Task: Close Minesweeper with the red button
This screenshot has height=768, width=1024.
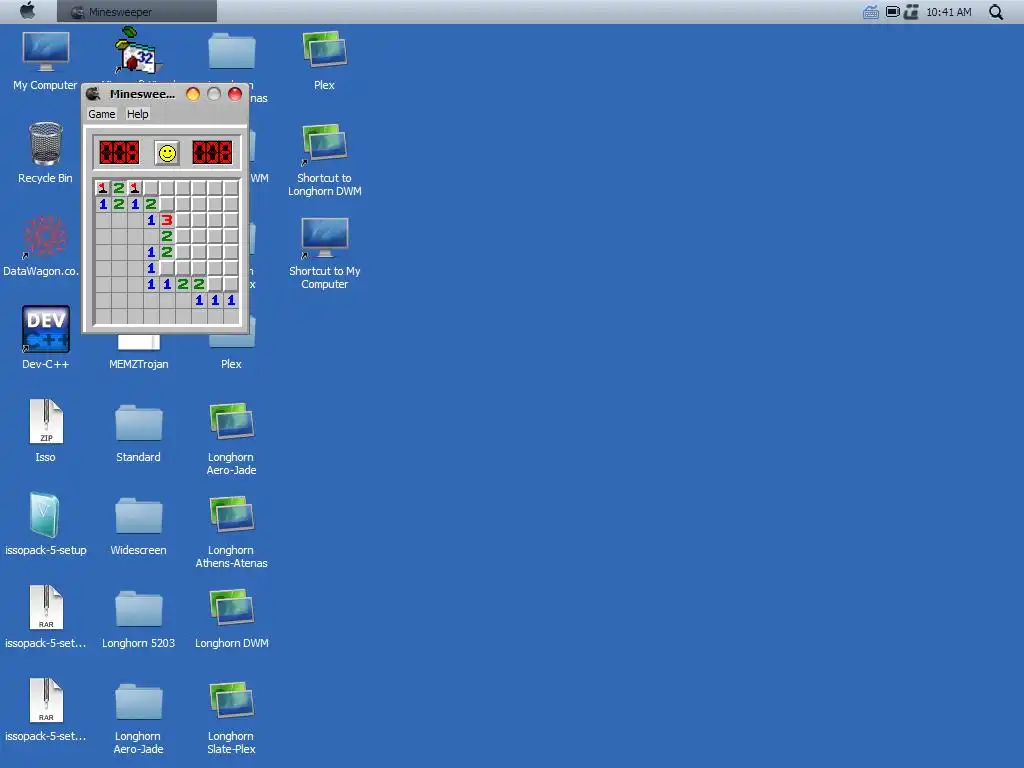Action: click(235, 94)
